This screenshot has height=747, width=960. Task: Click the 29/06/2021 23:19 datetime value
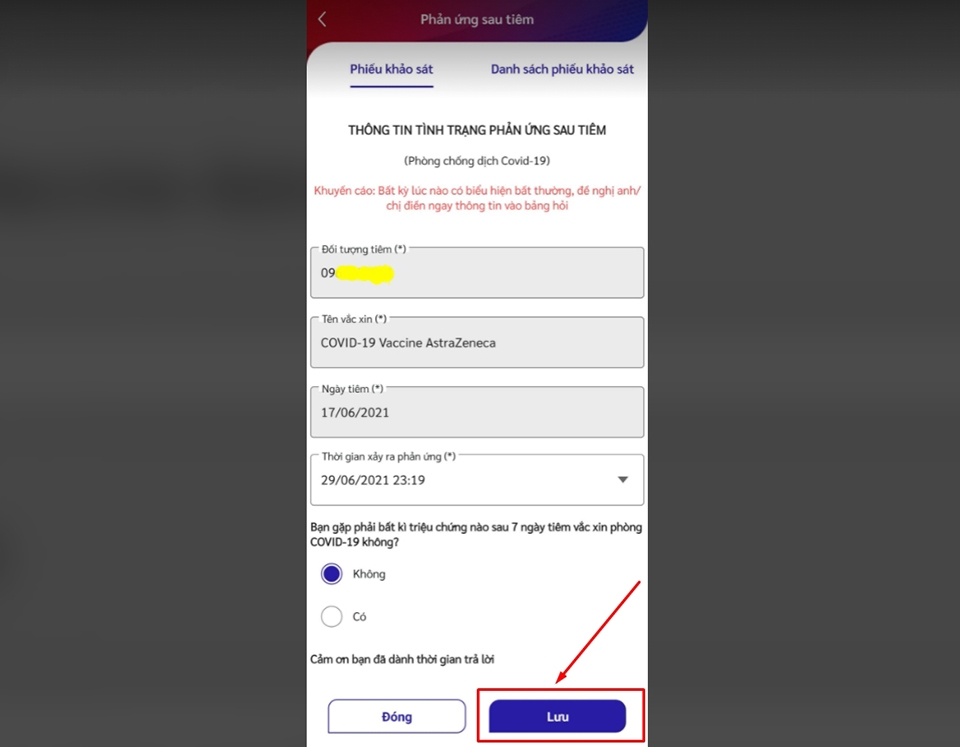pyautogui.click(x=373, y=480)
